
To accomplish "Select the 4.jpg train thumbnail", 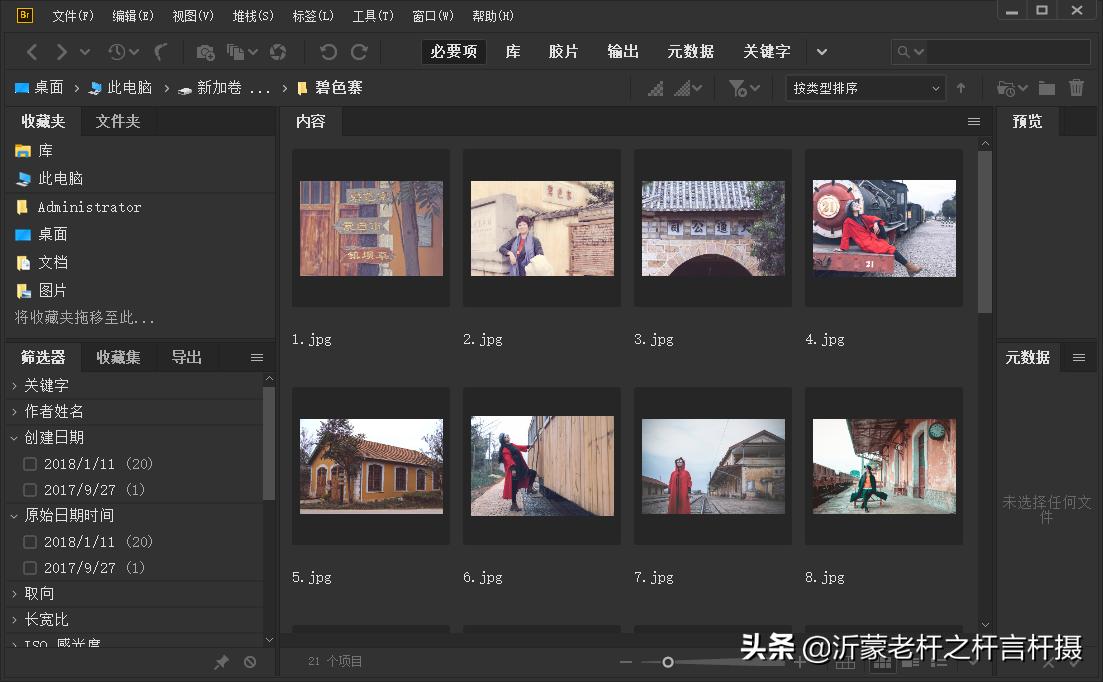I will click(x=883, y=228).
